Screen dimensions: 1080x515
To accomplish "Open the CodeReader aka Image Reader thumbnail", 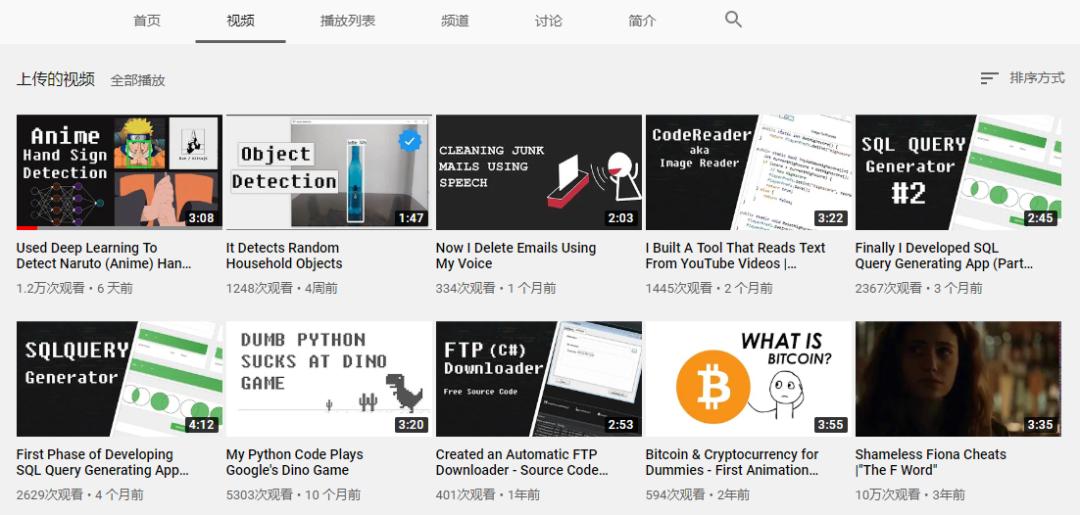I will 749,172.
